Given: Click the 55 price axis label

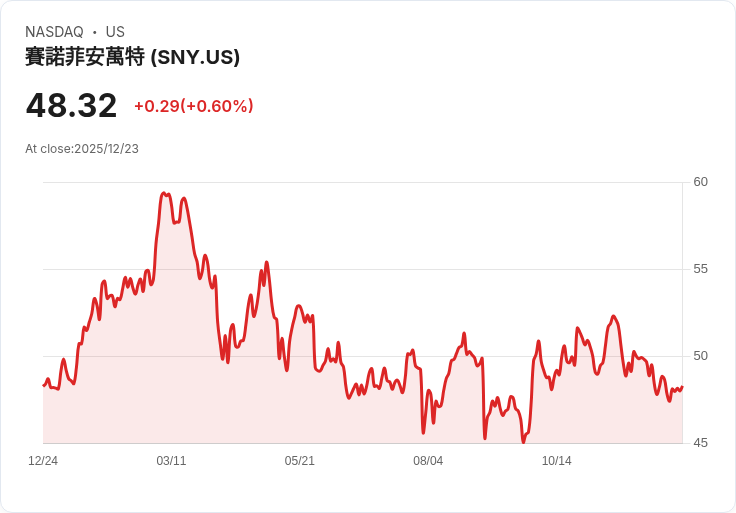Looking at the screenshot, I should pyautogui.click(x=700, y=269).
